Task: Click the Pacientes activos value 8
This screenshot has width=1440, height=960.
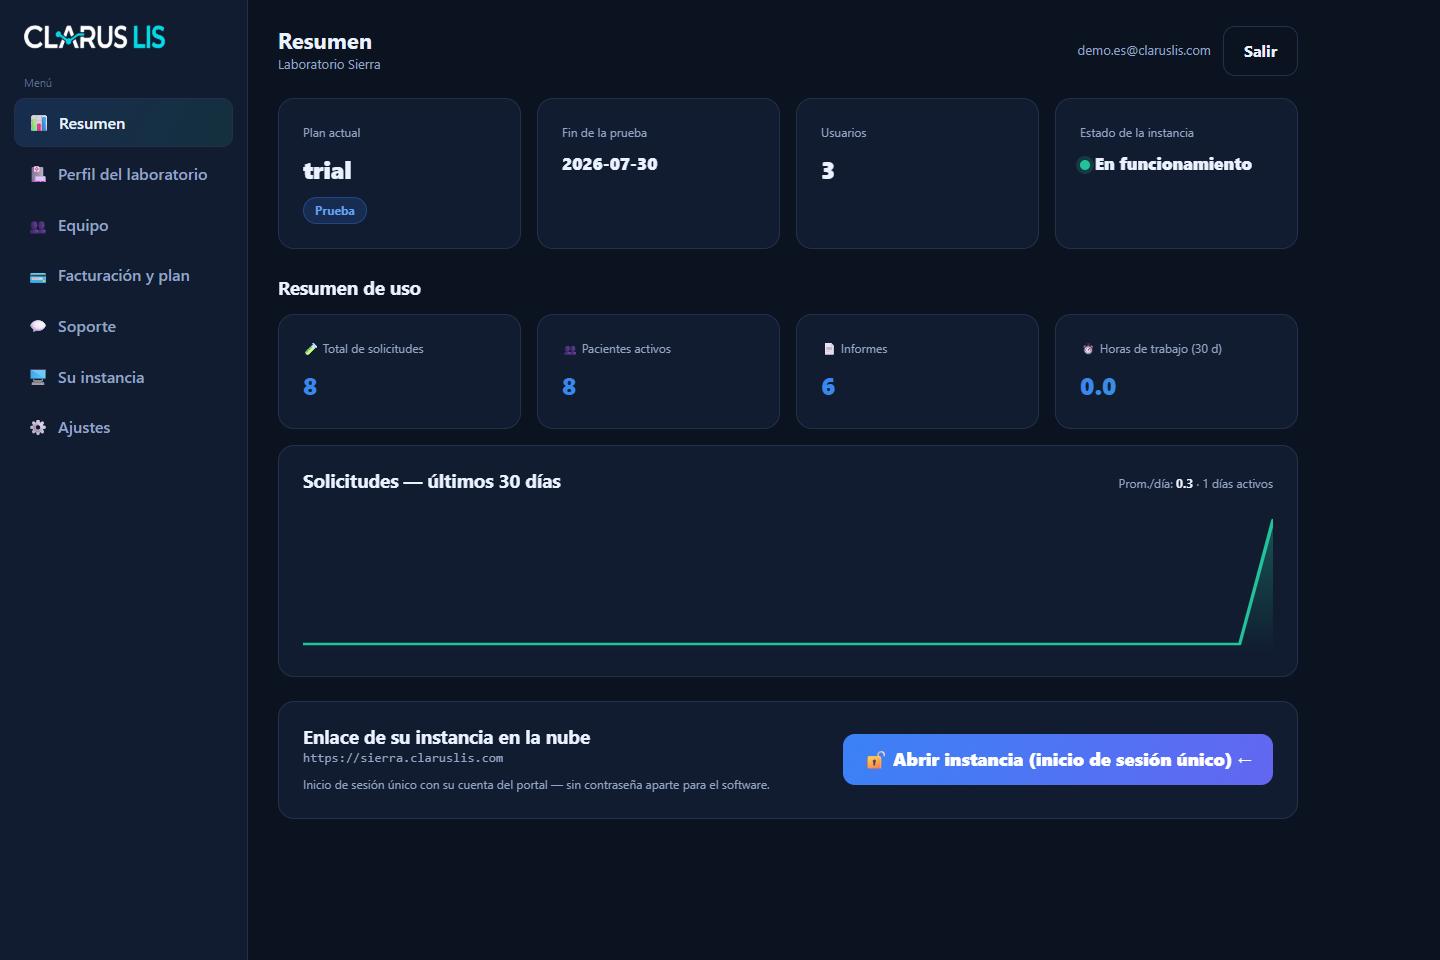Action: click(x=569, y=387)
